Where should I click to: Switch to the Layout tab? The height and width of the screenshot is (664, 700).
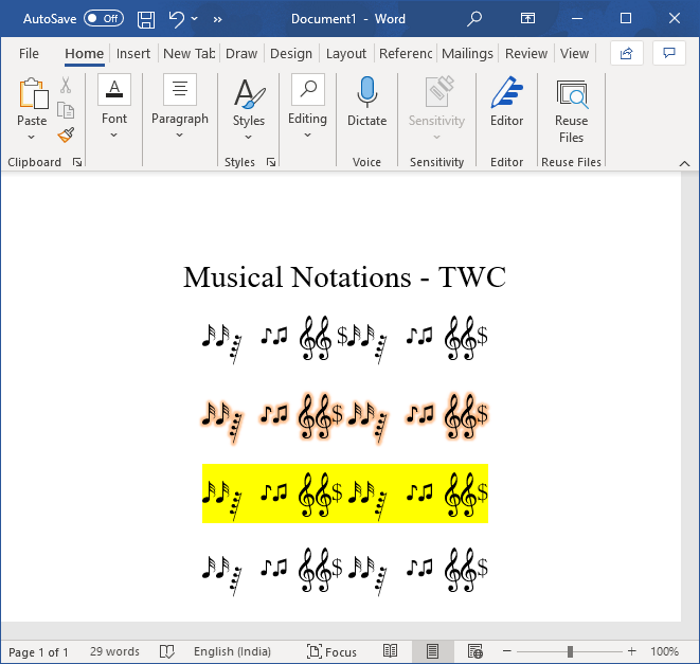346,54
